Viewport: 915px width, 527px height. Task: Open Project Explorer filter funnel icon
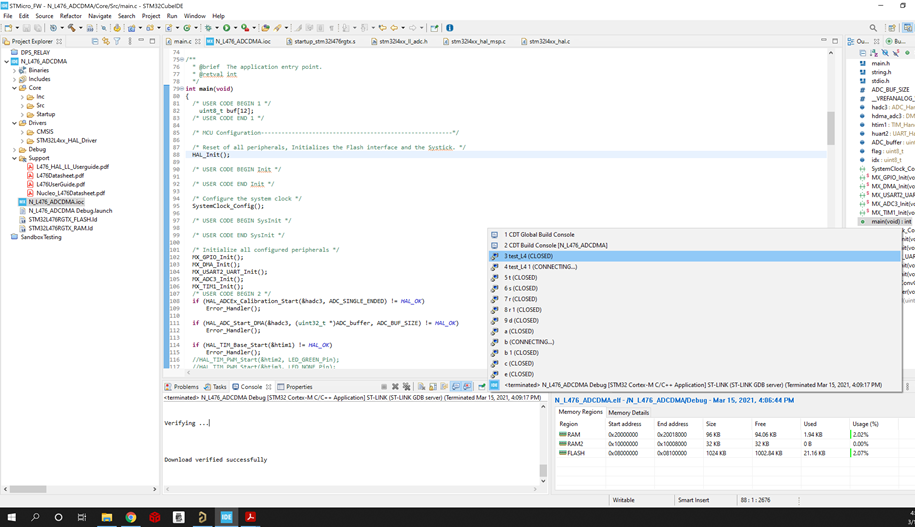coord(117,41)
